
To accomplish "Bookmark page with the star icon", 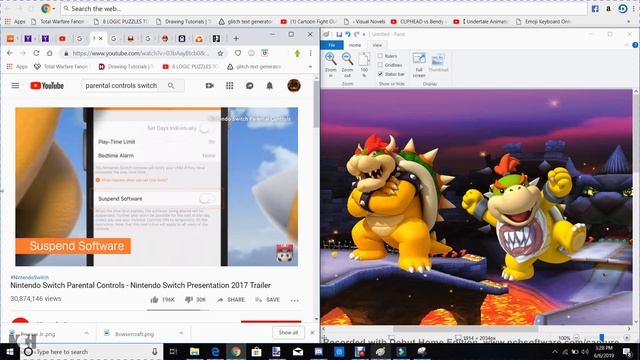I will click(x=220, y=53).
